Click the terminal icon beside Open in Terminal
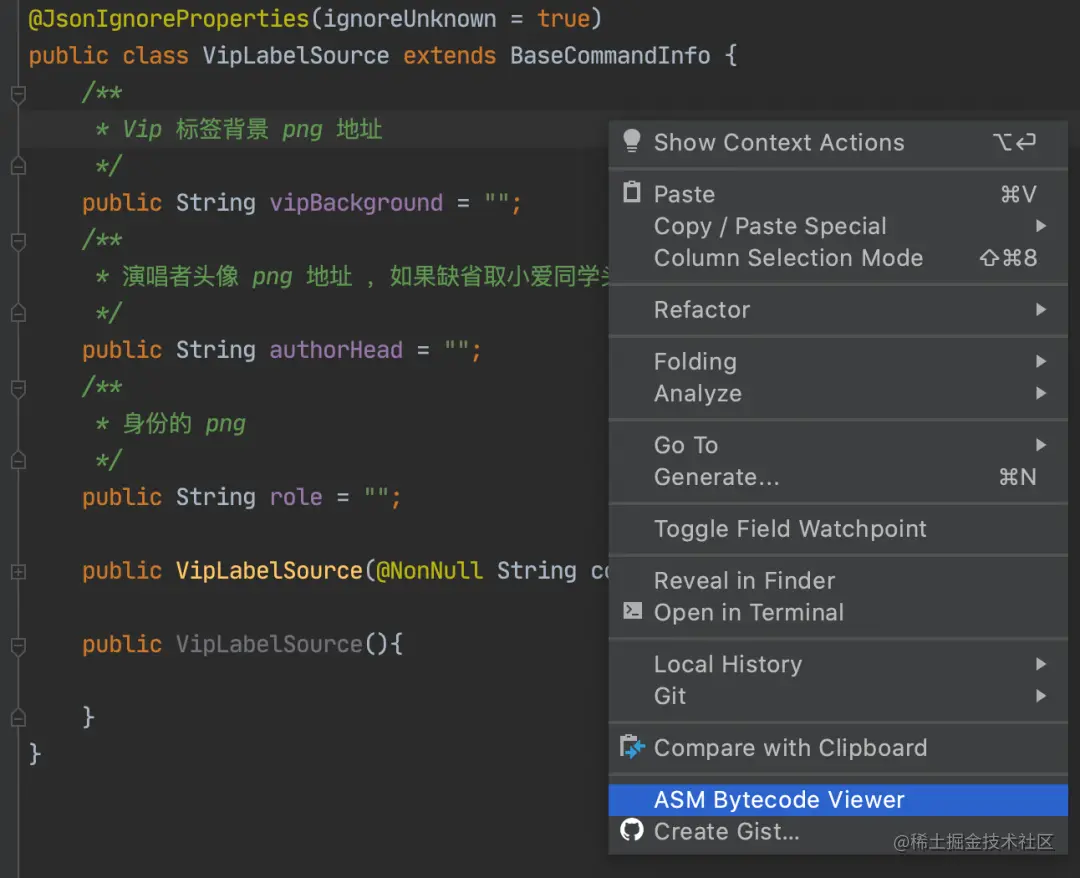The height and width of the screenshot is (878, 1080). 632,612
